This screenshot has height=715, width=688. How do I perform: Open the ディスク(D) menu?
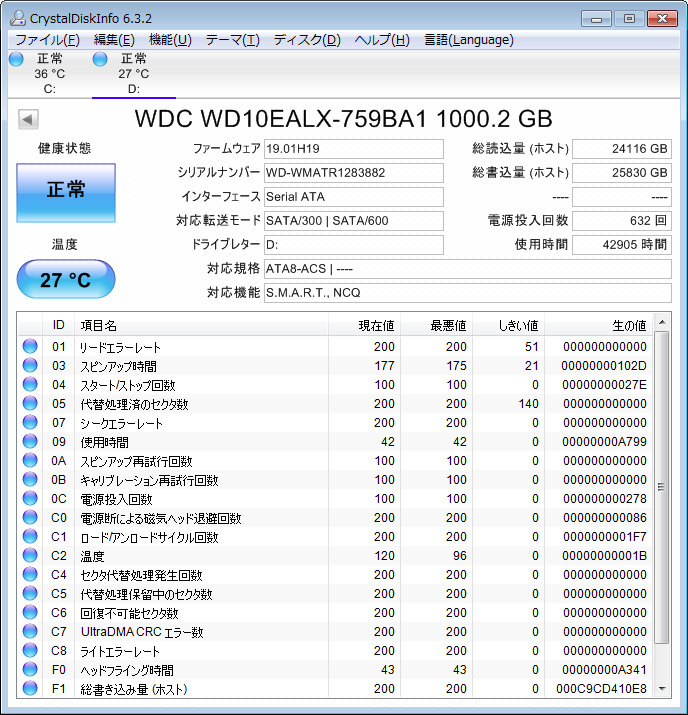[307, 40]
